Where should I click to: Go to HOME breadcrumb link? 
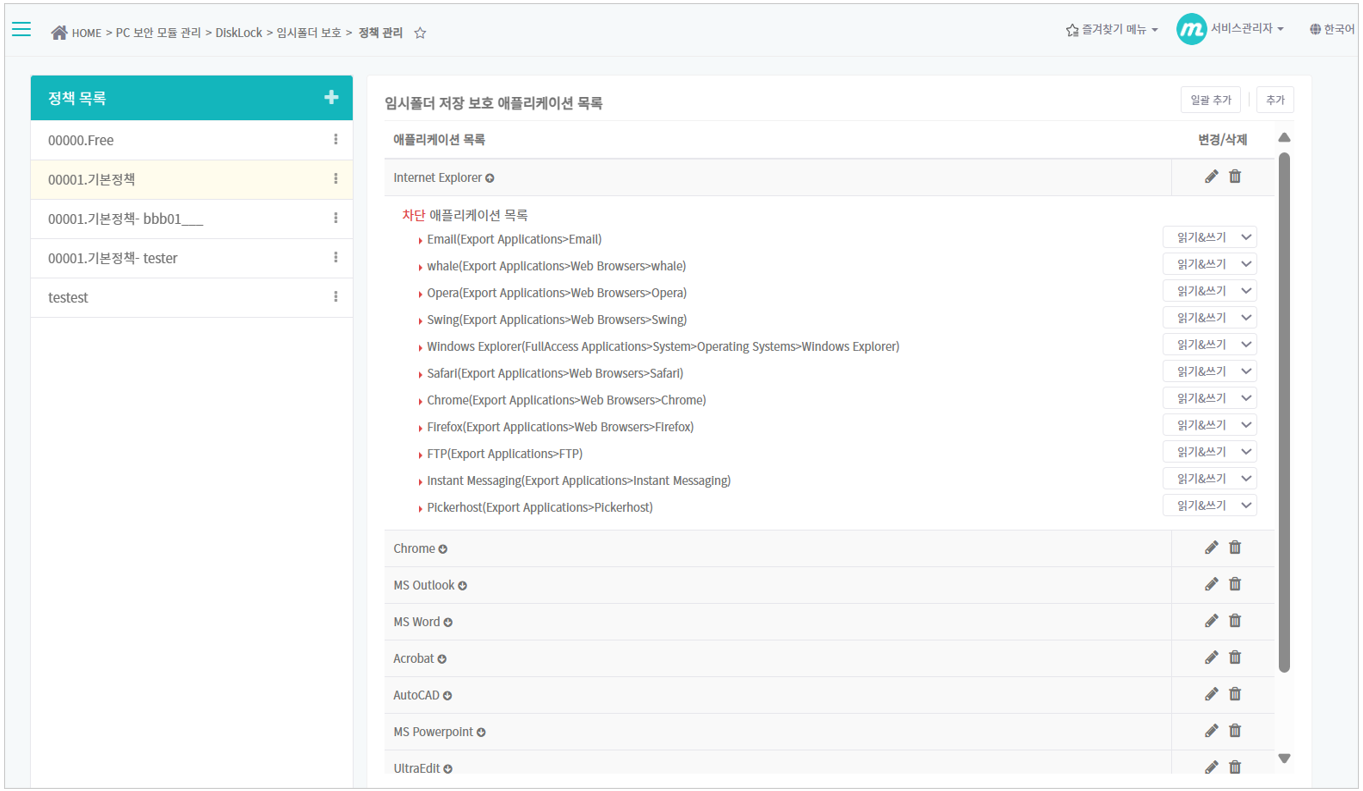click(86, 33)
